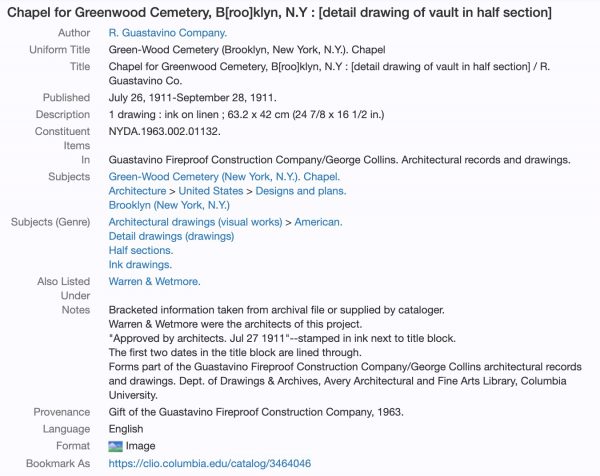Screen dimensions: 600x476
Task: Click the Image format icon
Action: (115, 446)
